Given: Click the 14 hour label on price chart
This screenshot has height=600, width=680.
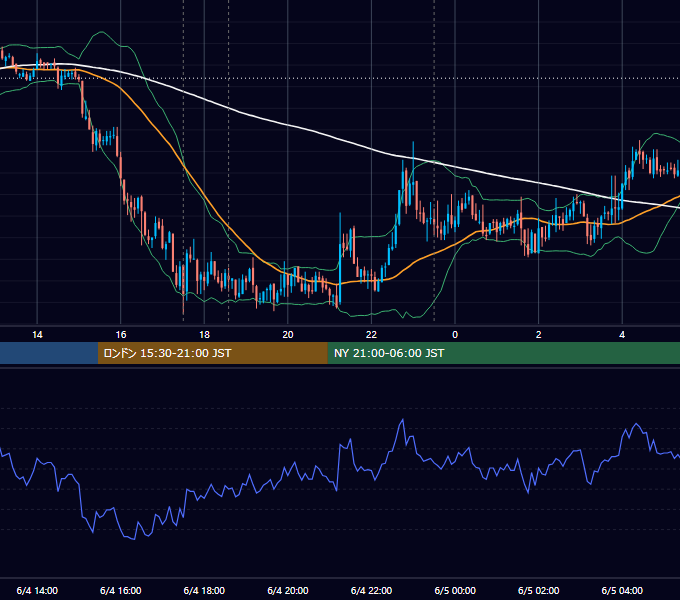Looking at the screenshot, I should pos(37,335).
